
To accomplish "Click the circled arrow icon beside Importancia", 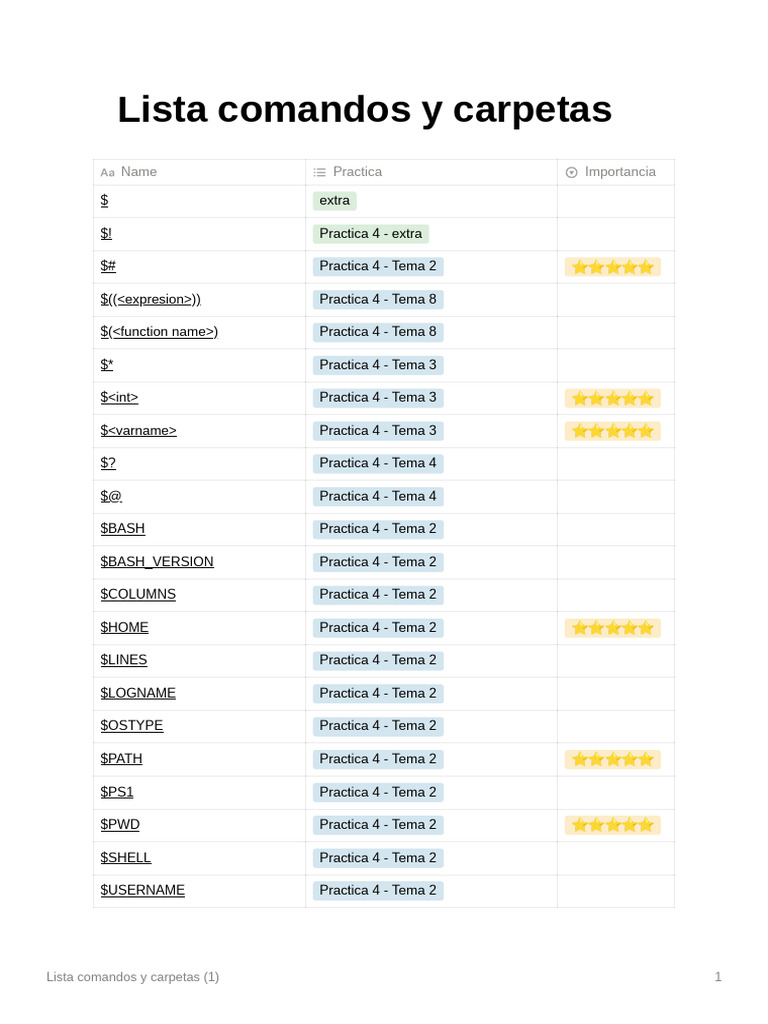I will click(x=572, y=172).
